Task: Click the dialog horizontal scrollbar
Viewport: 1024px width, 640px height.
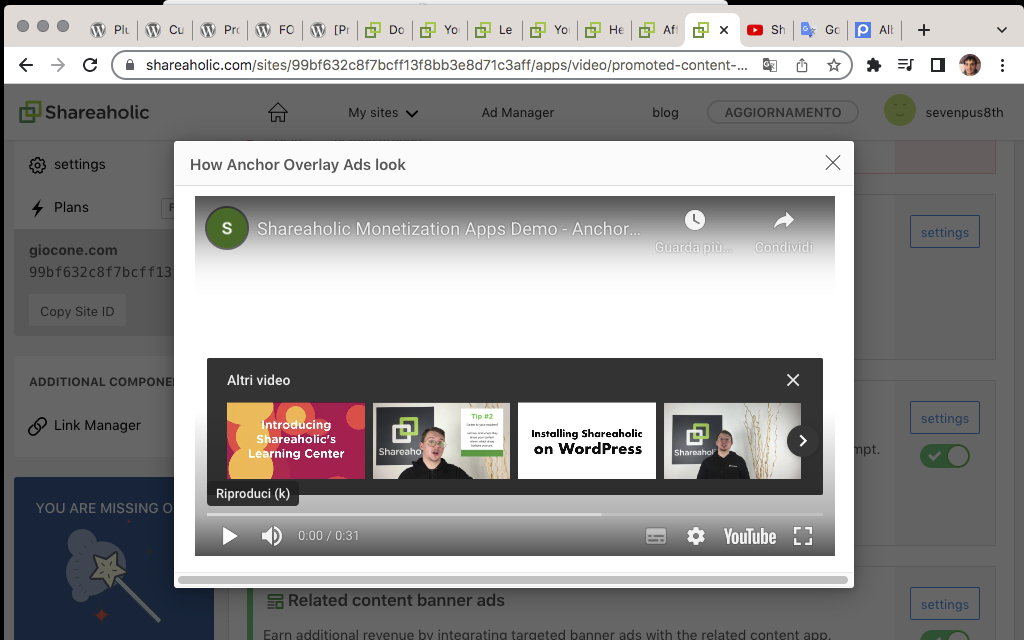Action: [x=513, y=580]
